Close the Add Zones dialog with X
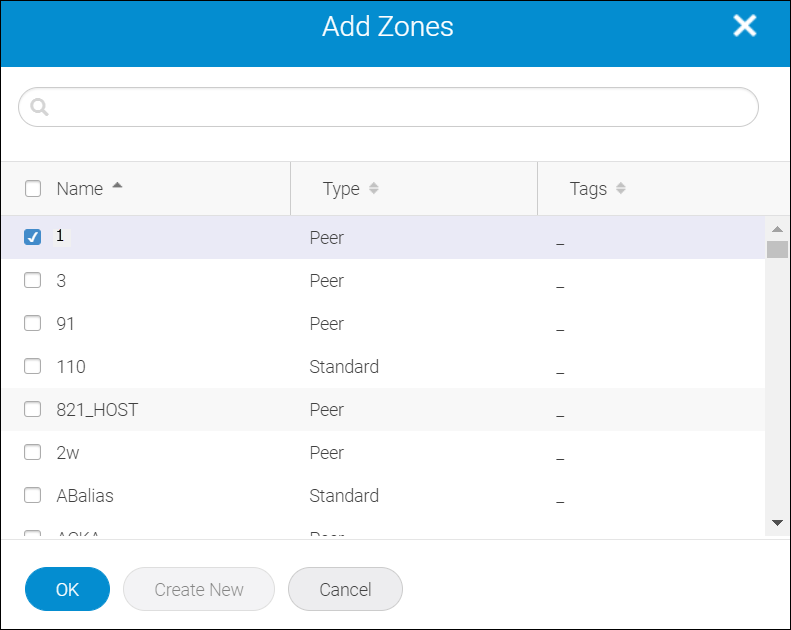Image resolution: width=791 pixels, height=630 pixels. pyautogui.click(x=744, y=26)
